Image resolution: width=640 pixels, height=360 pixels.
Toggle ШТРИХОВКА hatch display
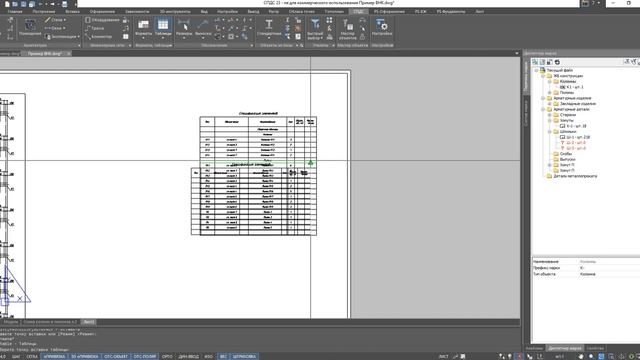tap(244, 356)
